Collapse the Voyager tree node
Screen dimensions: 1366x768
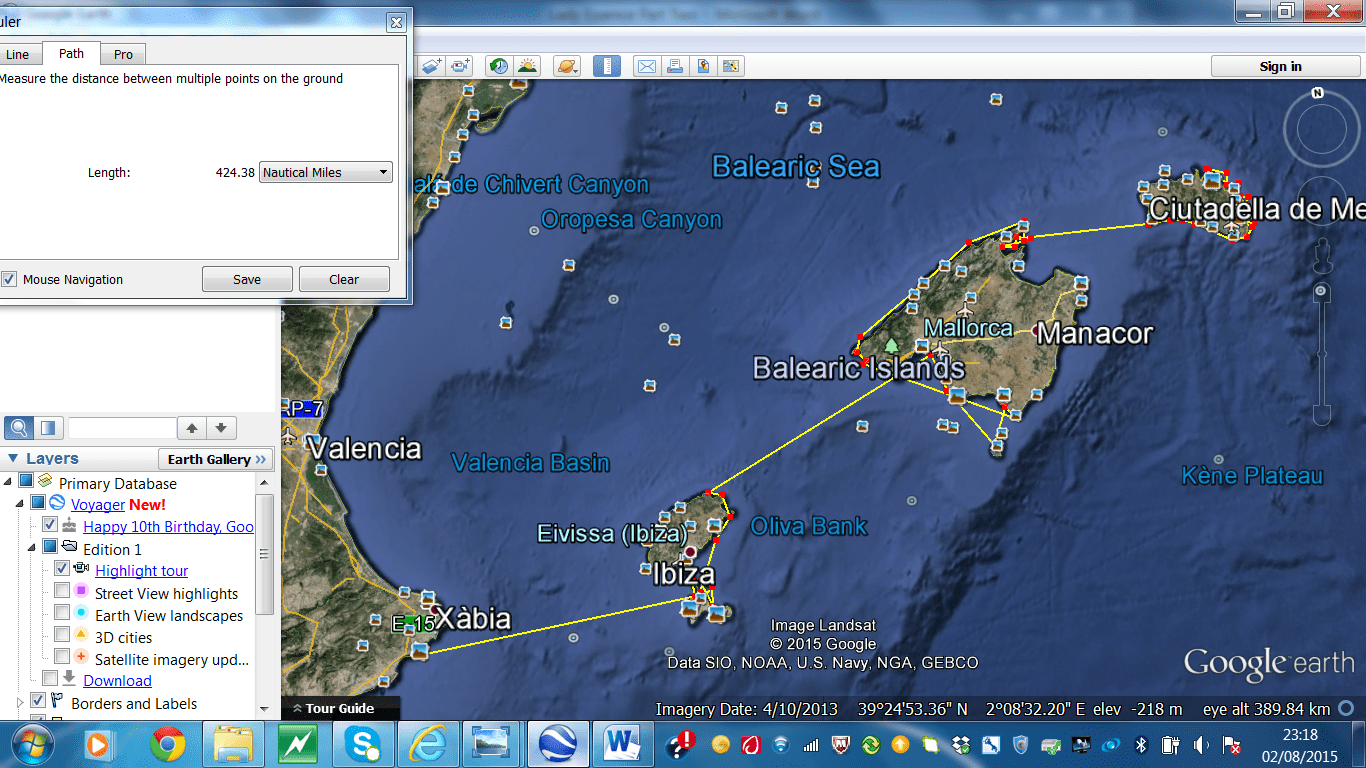pos(20,503)
